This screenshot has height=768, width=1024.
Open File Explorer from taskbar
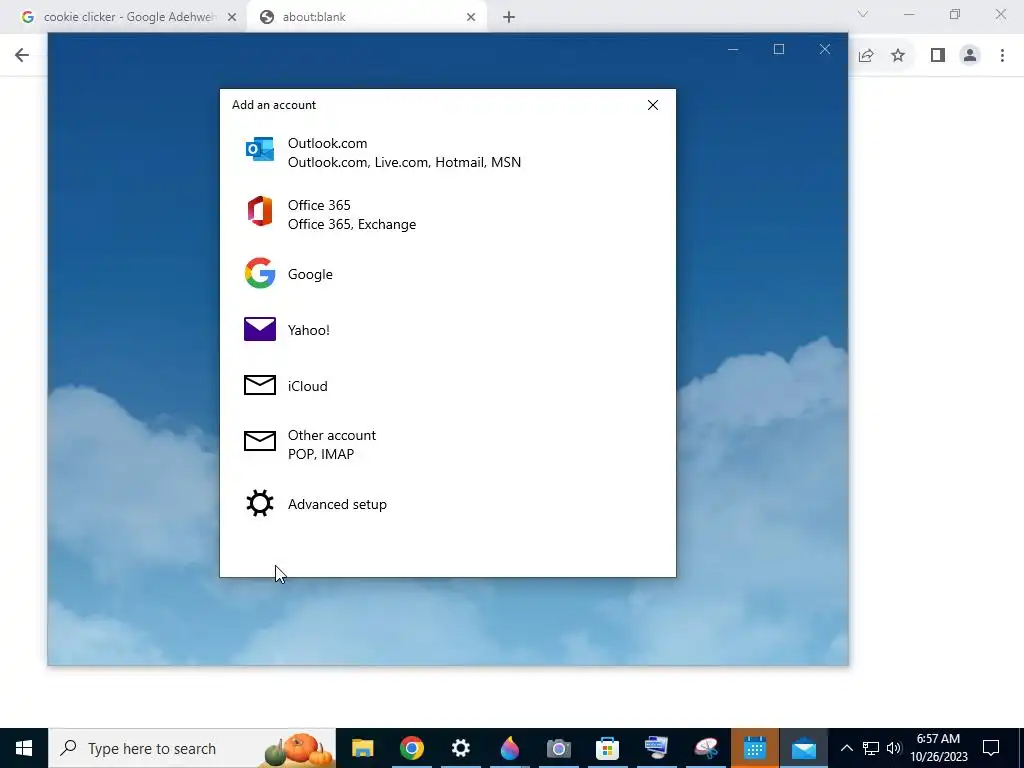[x=362, y=748]
